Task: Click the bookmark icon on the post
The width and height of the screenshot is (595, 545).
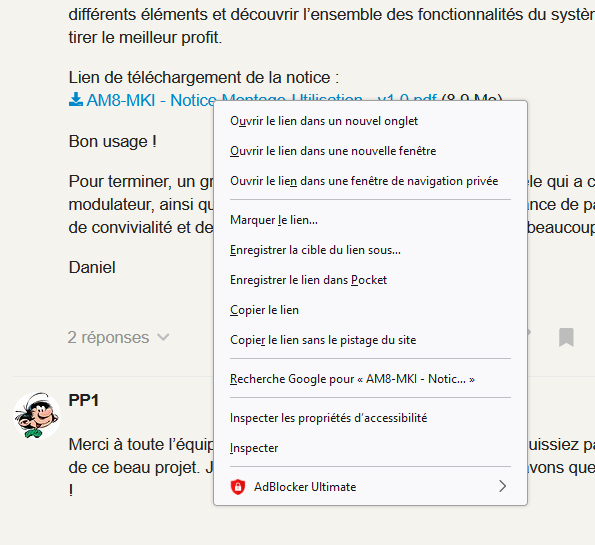Action: tap(566, 337)
